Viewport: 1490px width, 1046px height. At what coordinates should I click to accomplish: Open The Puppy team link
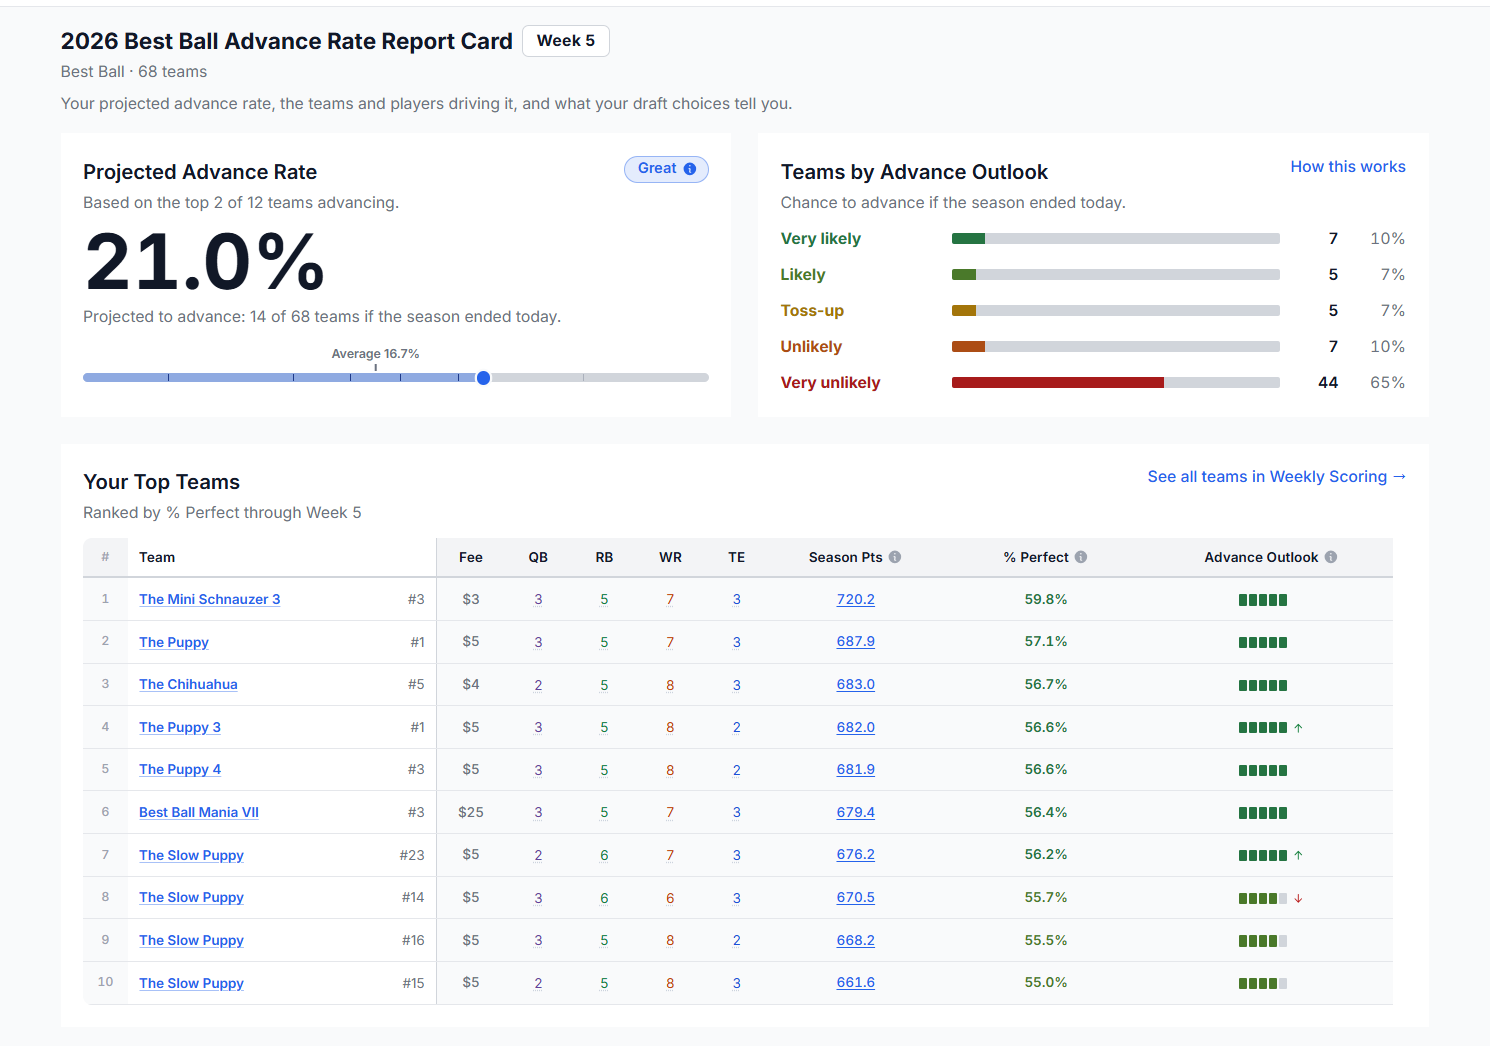click(174, 642)
